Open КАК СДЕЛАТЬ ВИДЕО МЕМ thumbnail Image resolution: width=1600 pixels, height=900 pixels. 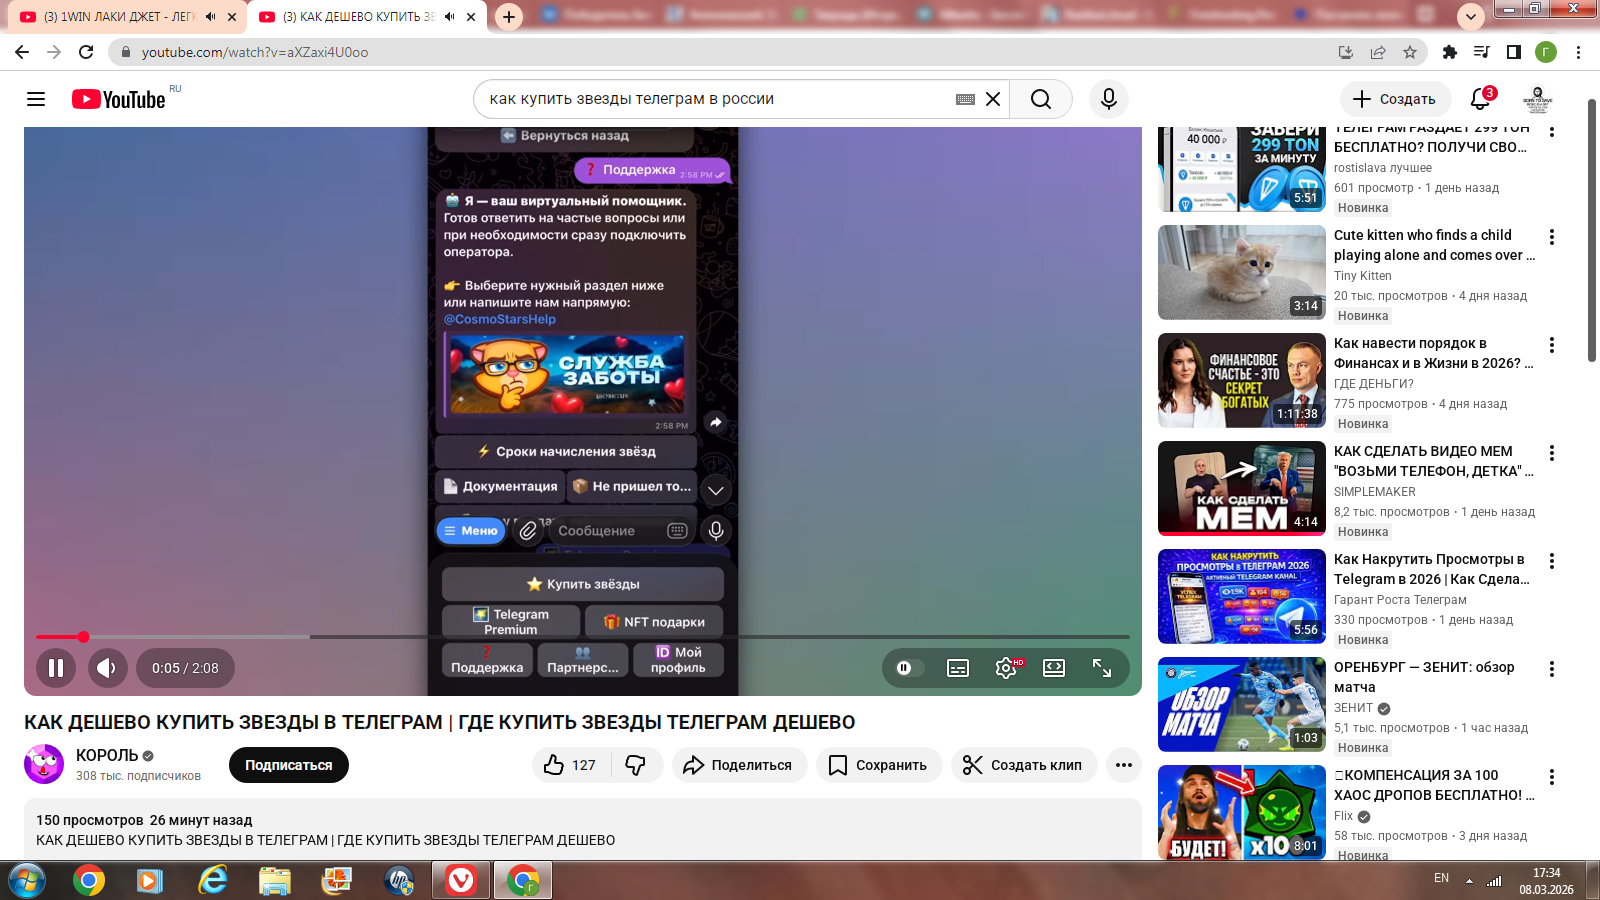click(1242, 488)
